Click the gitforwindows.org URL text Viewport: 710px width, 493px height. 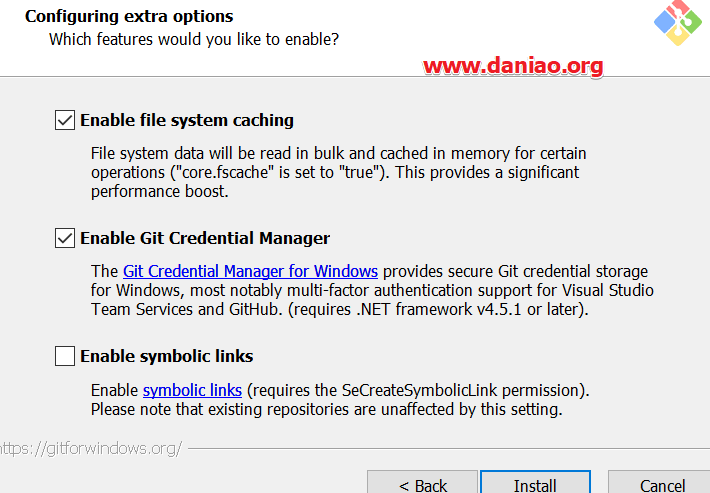91,448
